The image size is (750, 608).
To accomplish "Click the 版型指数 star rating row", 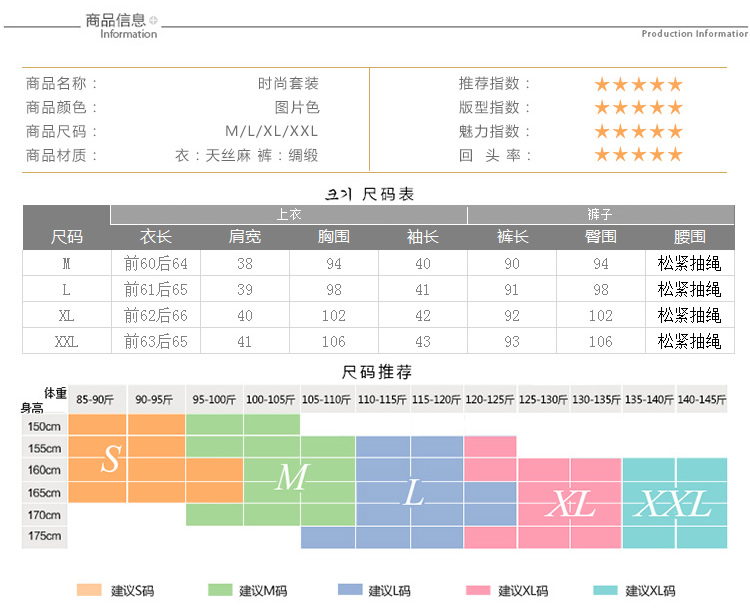I will [x=638, y=108].
